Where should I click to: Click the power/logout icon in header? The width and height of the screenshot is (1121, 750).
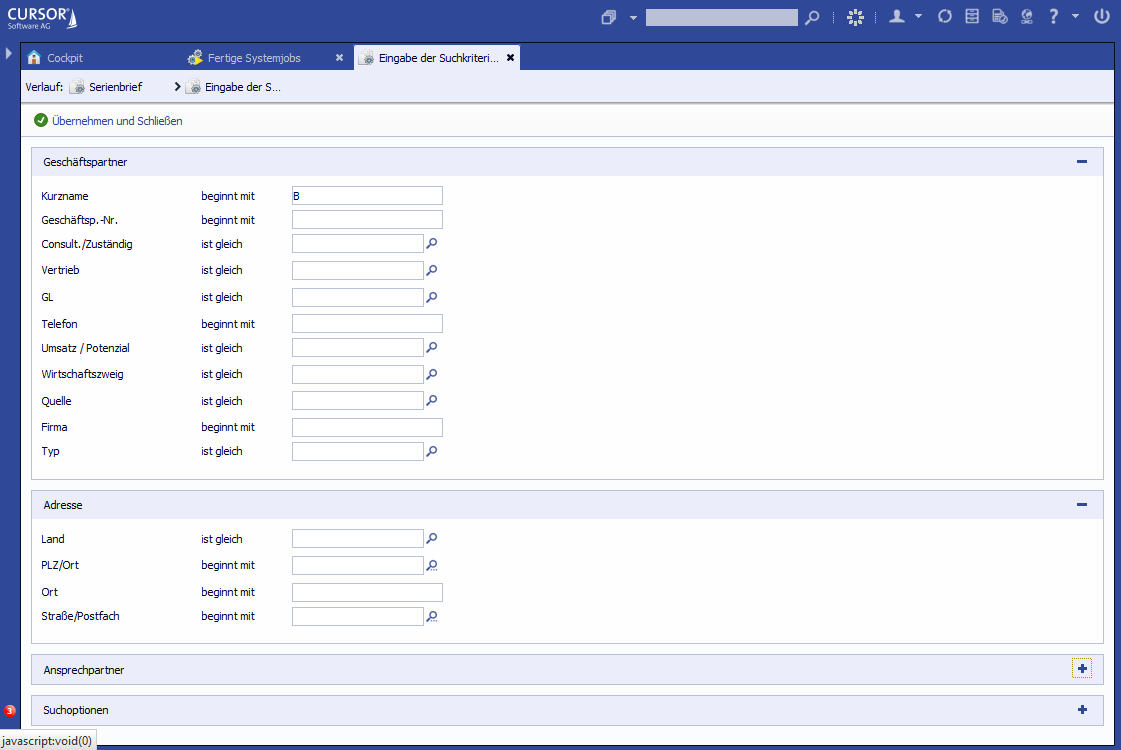point(1101,17)
